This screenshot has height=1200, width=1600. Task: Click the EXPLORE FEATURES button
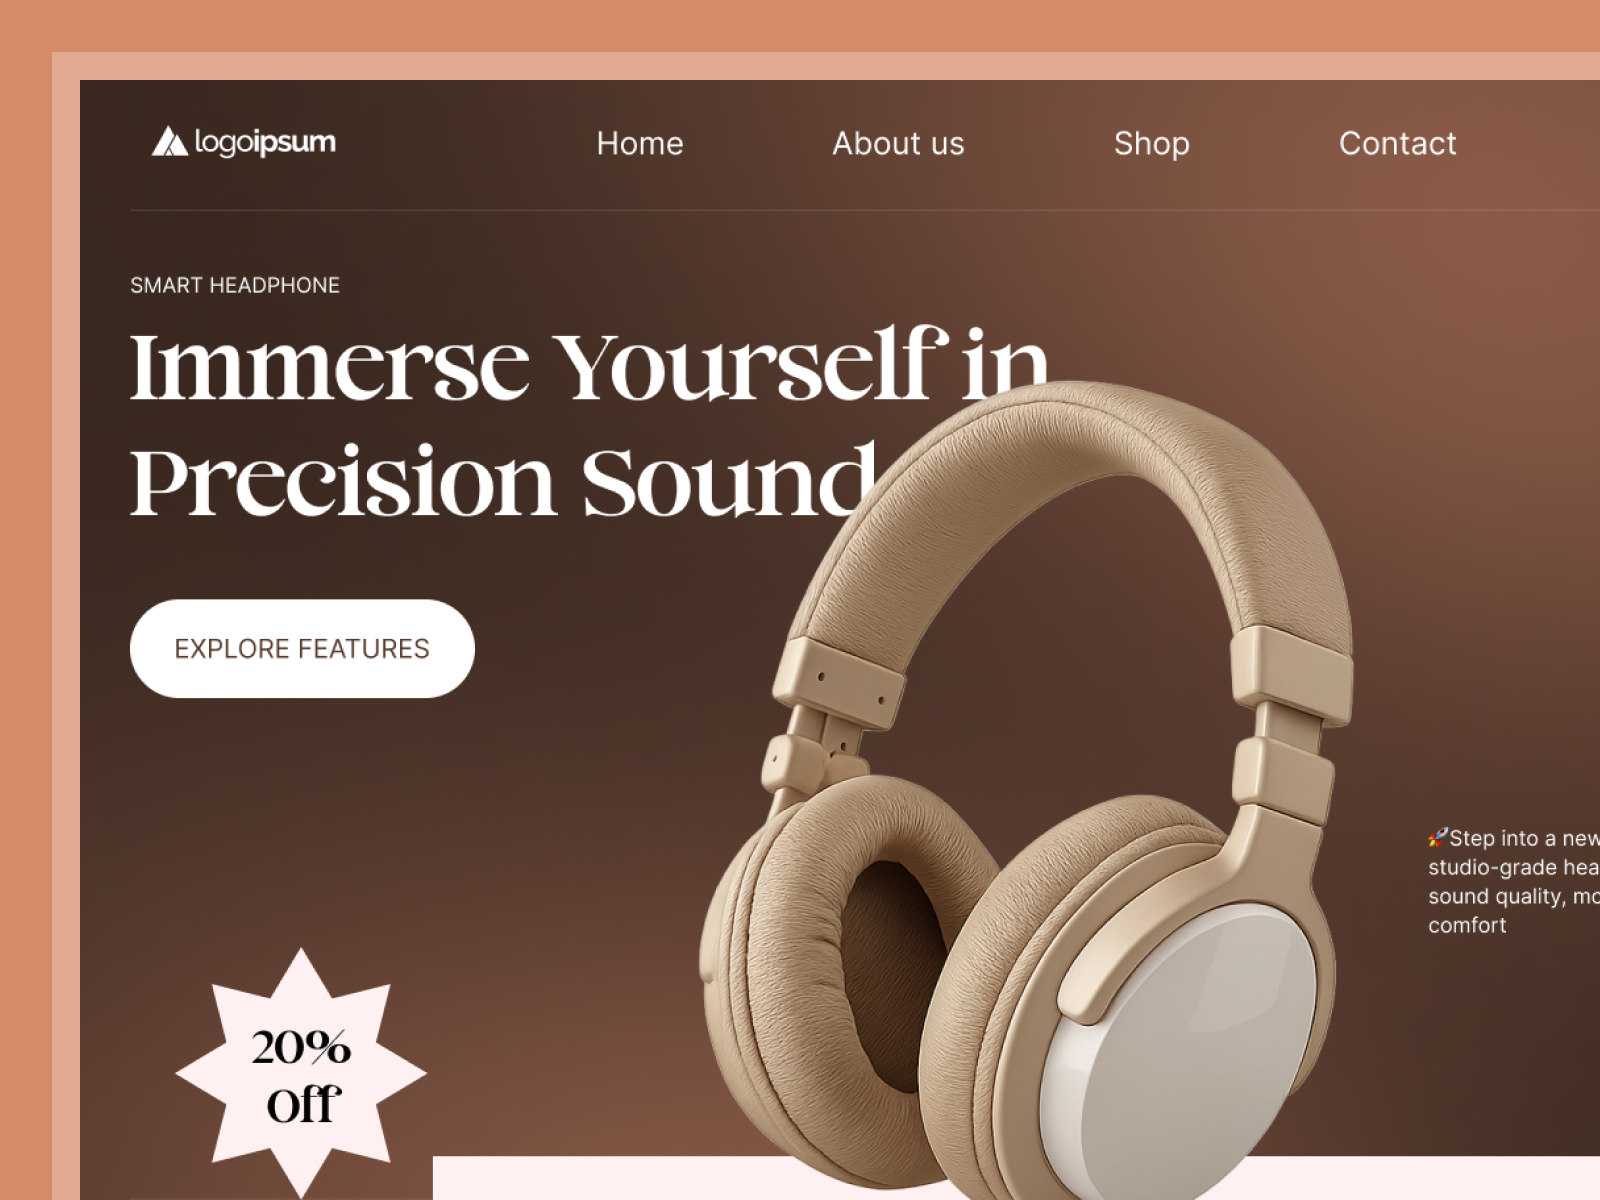(302, 648)
